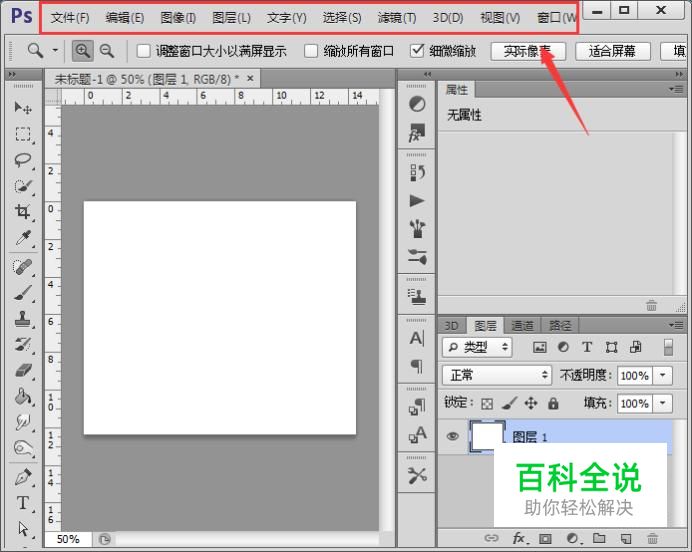
Task: Open the Actions panel play icon
Action: pos(417,201)
